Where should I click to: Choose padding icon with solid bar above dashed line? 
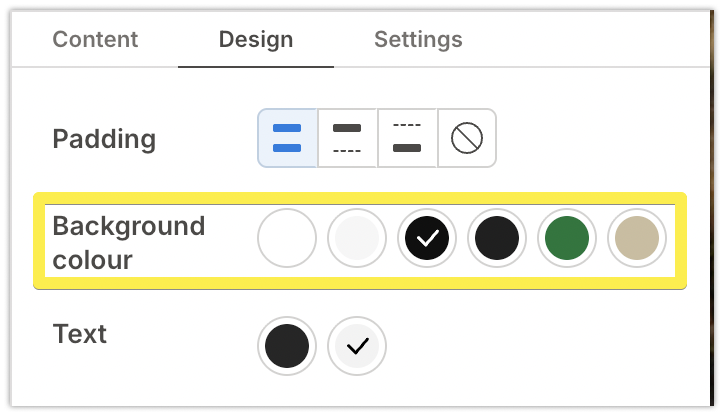click(347, 138)
